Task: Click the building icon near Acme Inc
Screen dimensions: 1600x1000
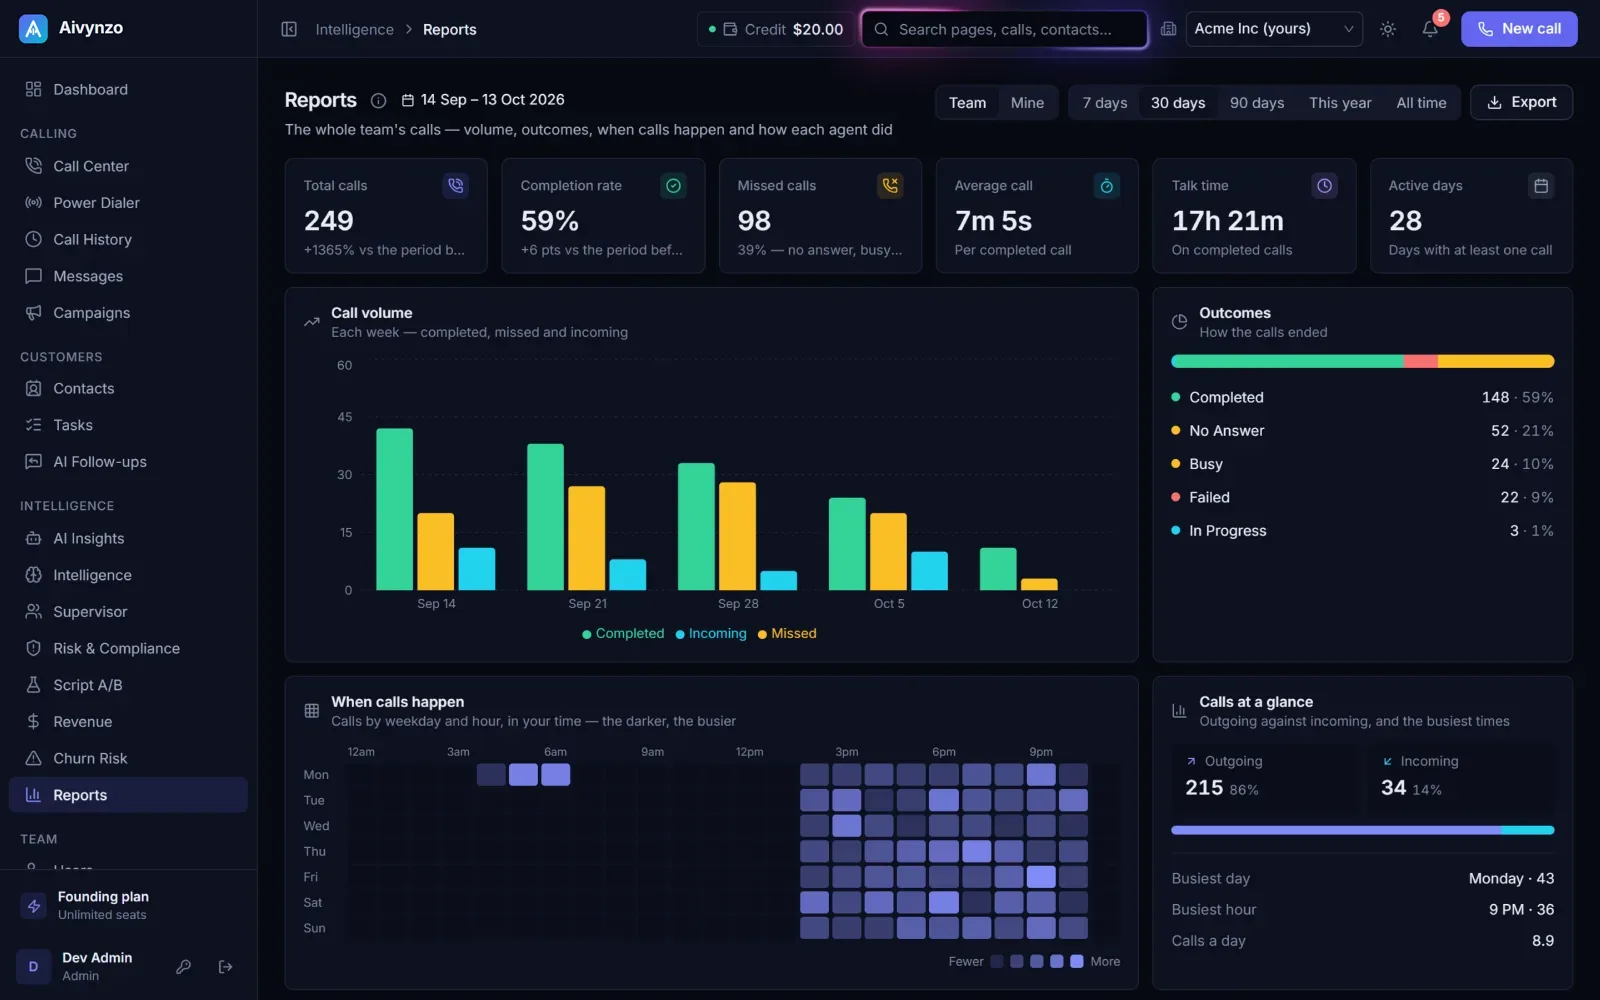Action: (1168, 29)
